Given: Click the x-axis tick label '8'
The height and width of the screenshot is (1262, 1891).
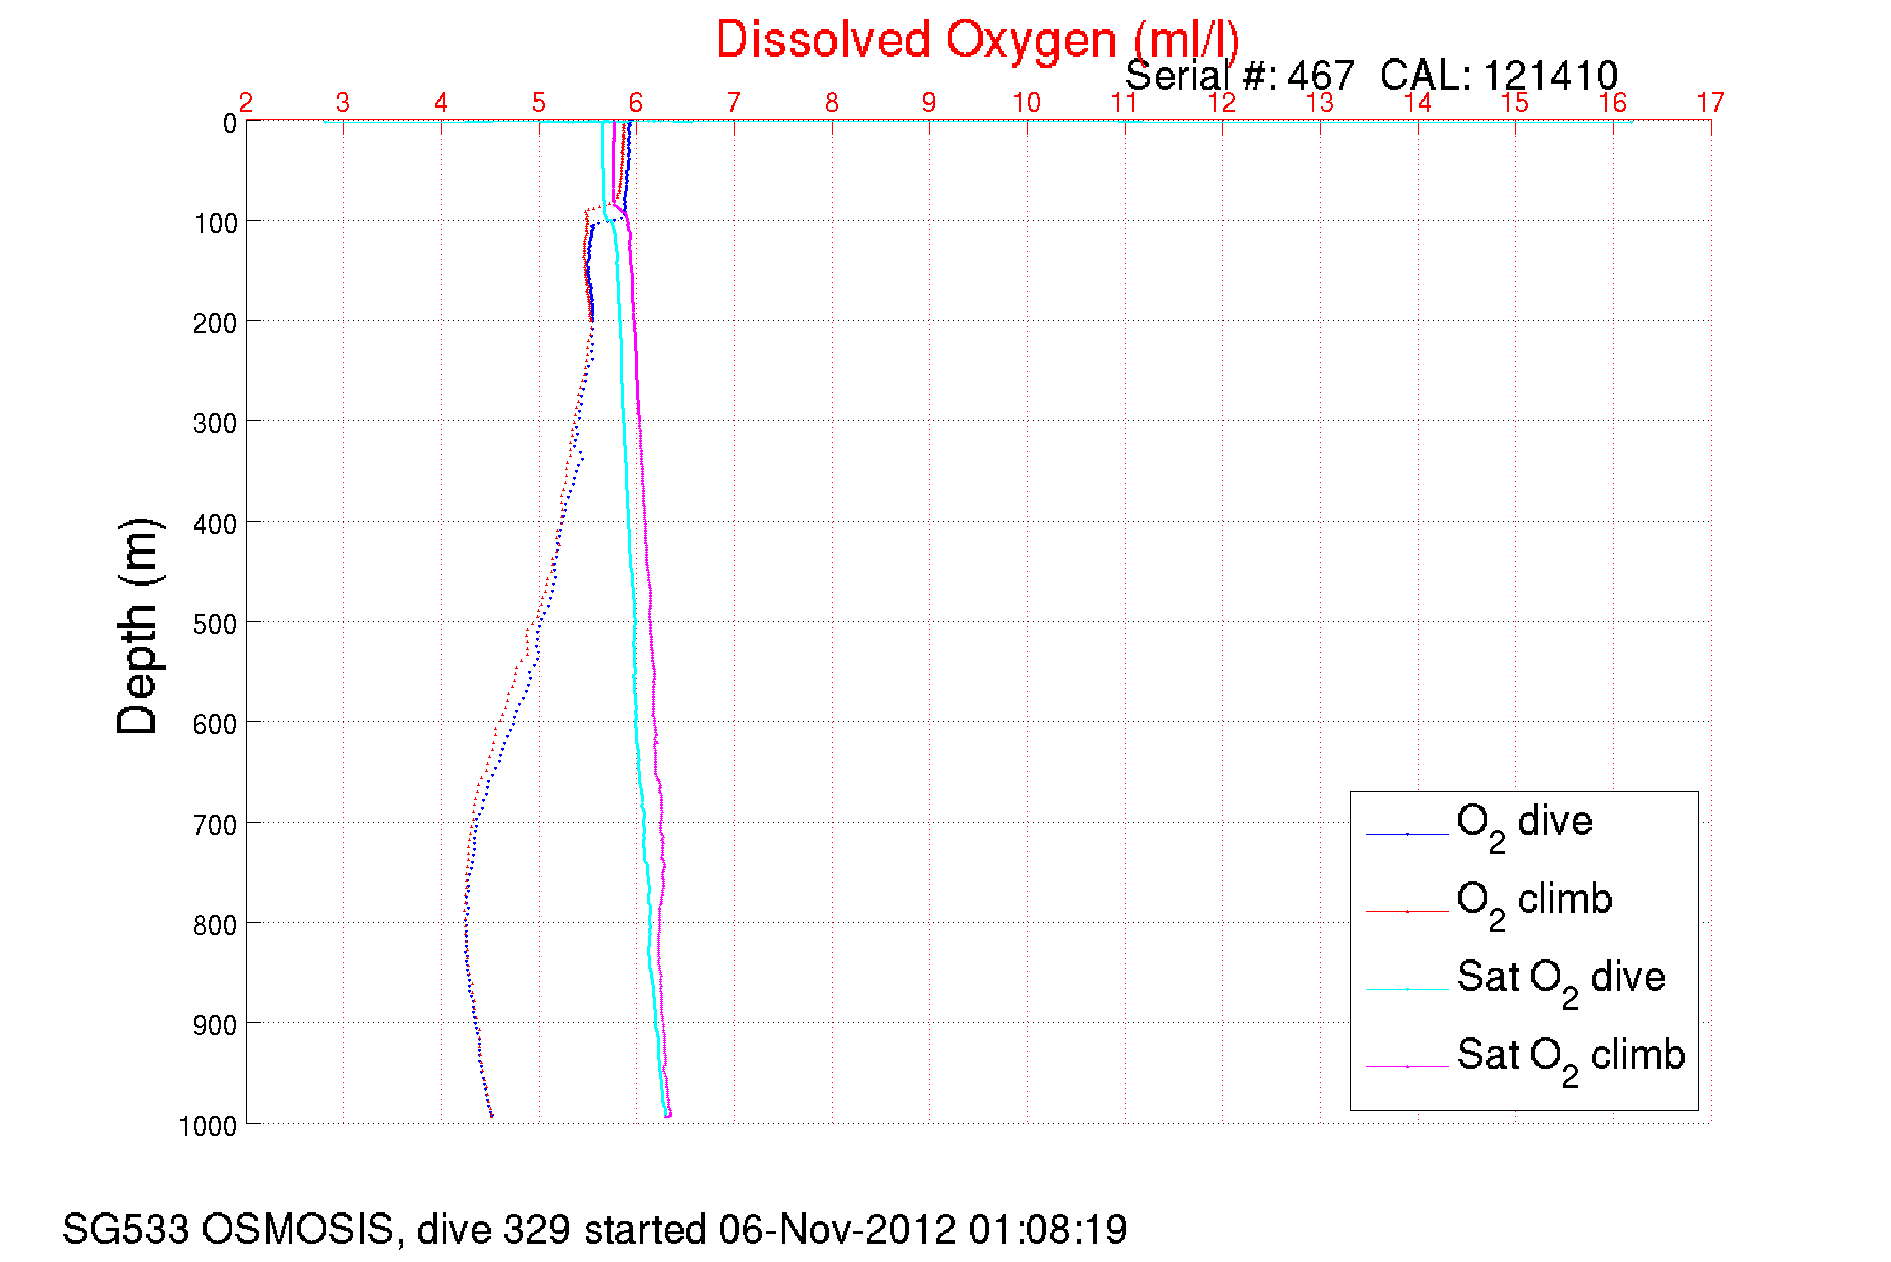Looking at the screenshot, I should coord(832,103).
